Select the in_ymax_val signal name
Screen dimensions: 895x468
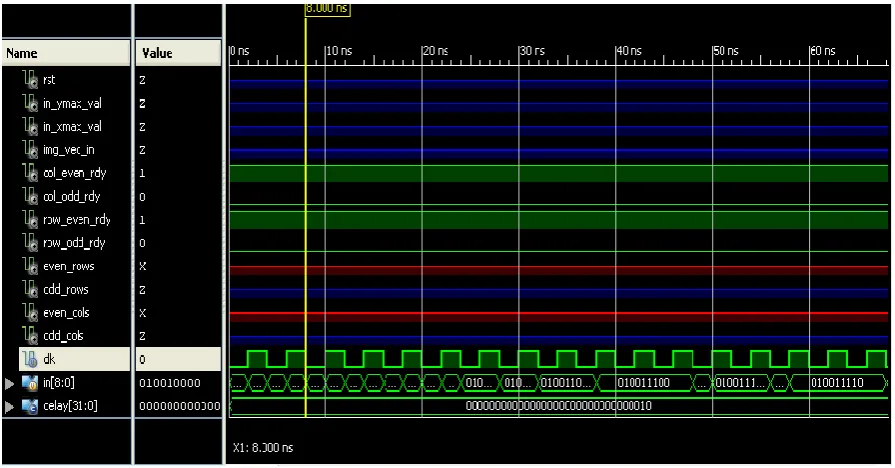coord(72,103)
